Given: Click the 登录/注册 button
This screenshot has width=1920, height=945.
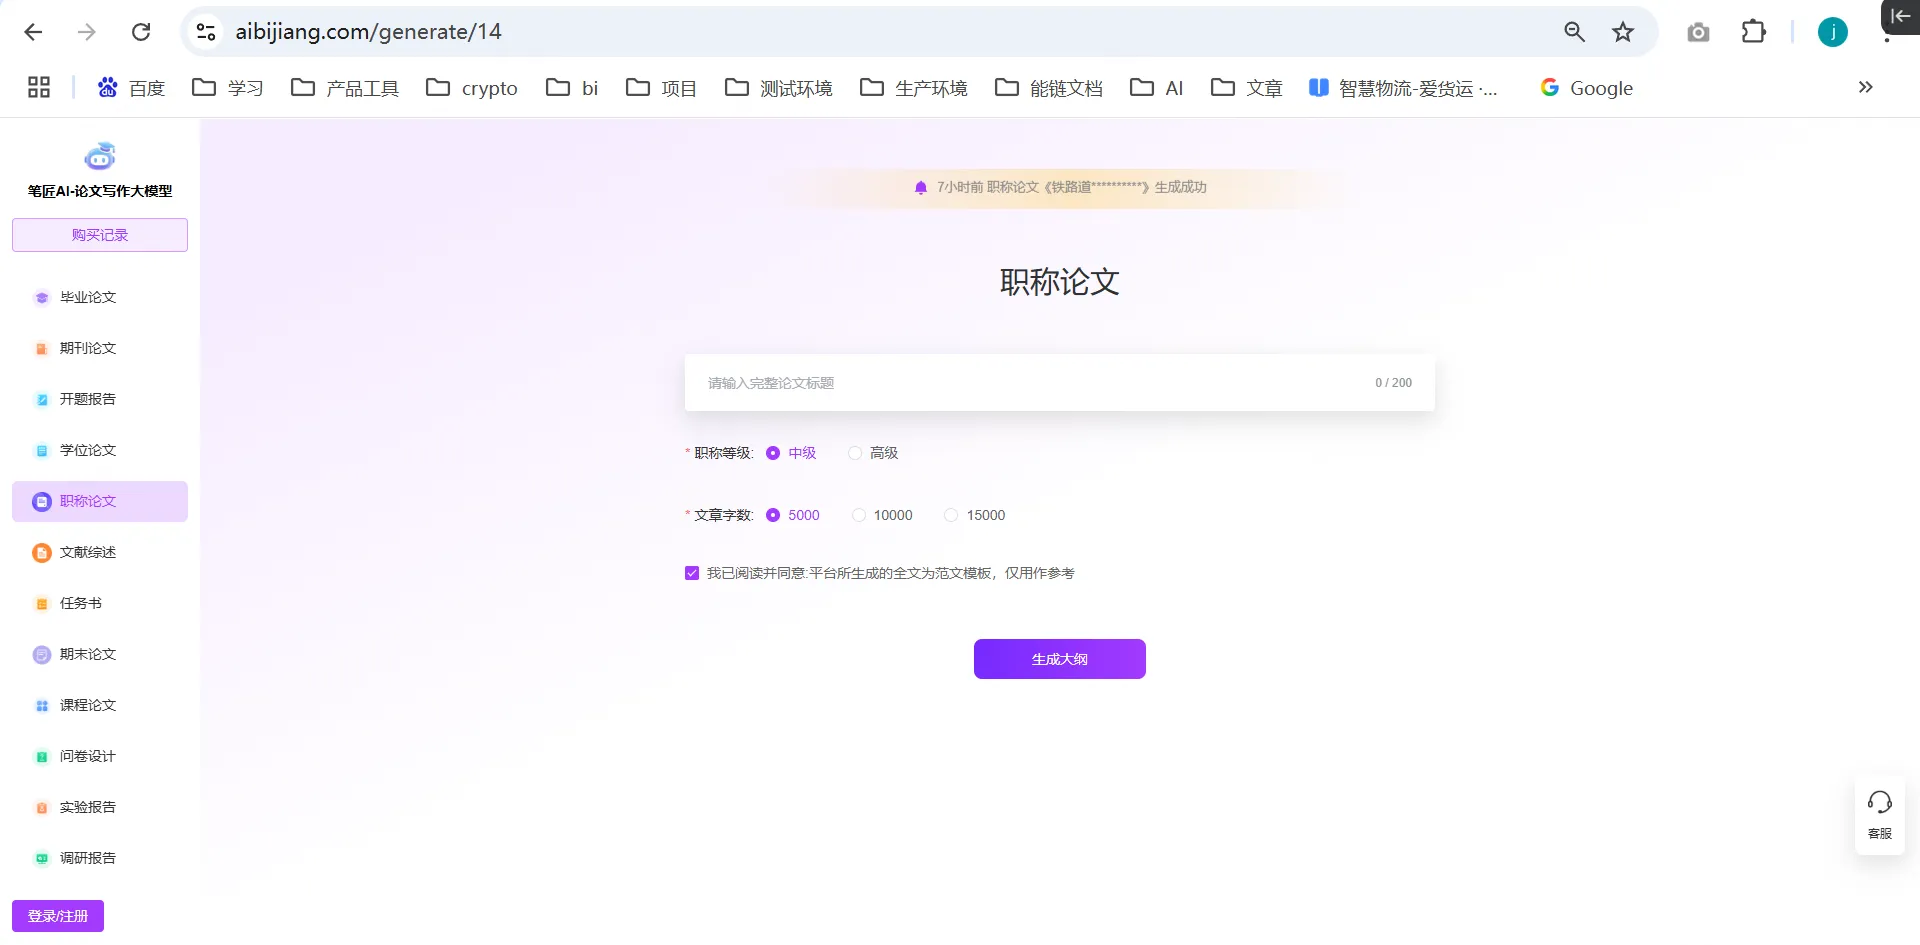Looking at the screenshot, I should (x=58, y=916).
